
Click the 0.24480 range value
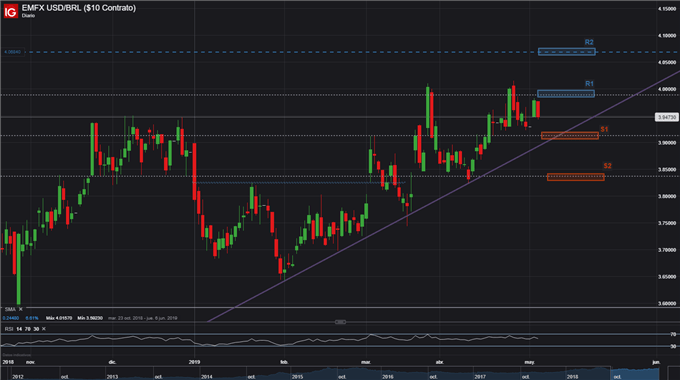(11, 318)
